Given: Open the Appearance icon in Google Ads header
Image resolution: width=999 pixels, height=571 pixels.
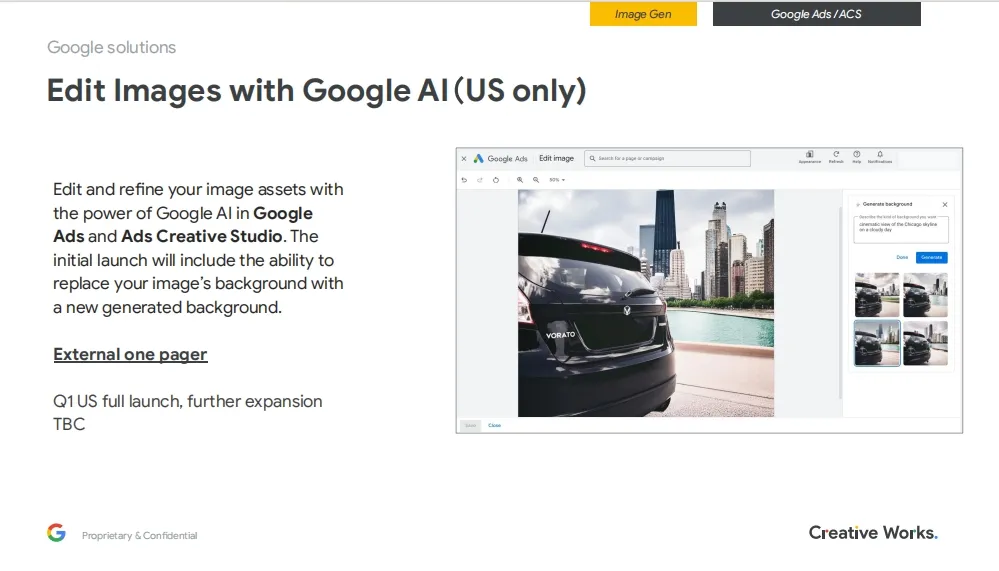Looking at the screenshot, I should coord(809,156).
